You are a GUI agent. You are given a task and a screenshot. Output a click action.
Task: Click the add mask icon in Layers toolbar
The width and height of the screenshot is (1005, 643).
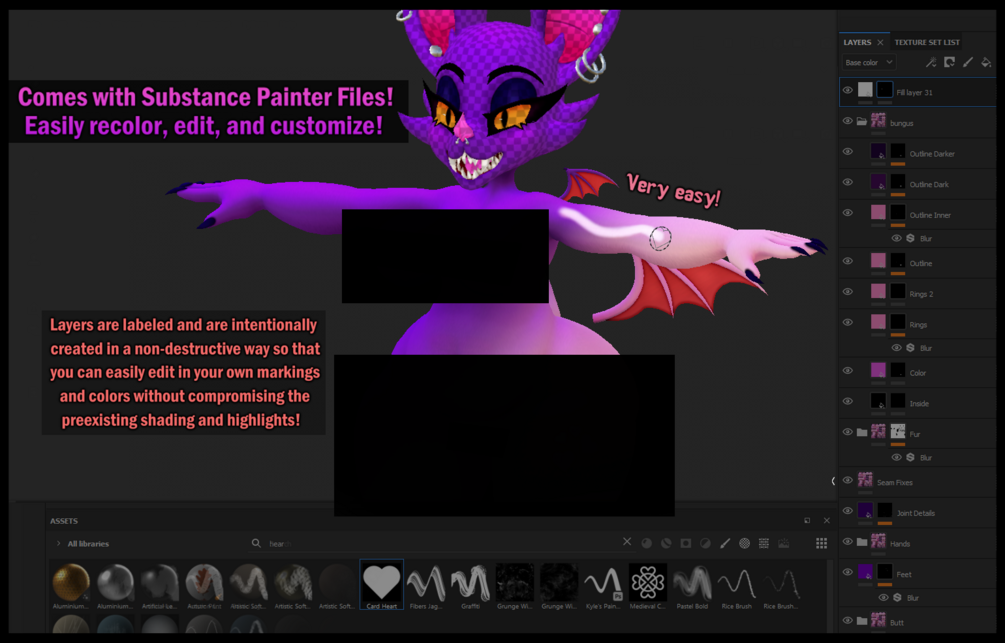click(949, 62)
